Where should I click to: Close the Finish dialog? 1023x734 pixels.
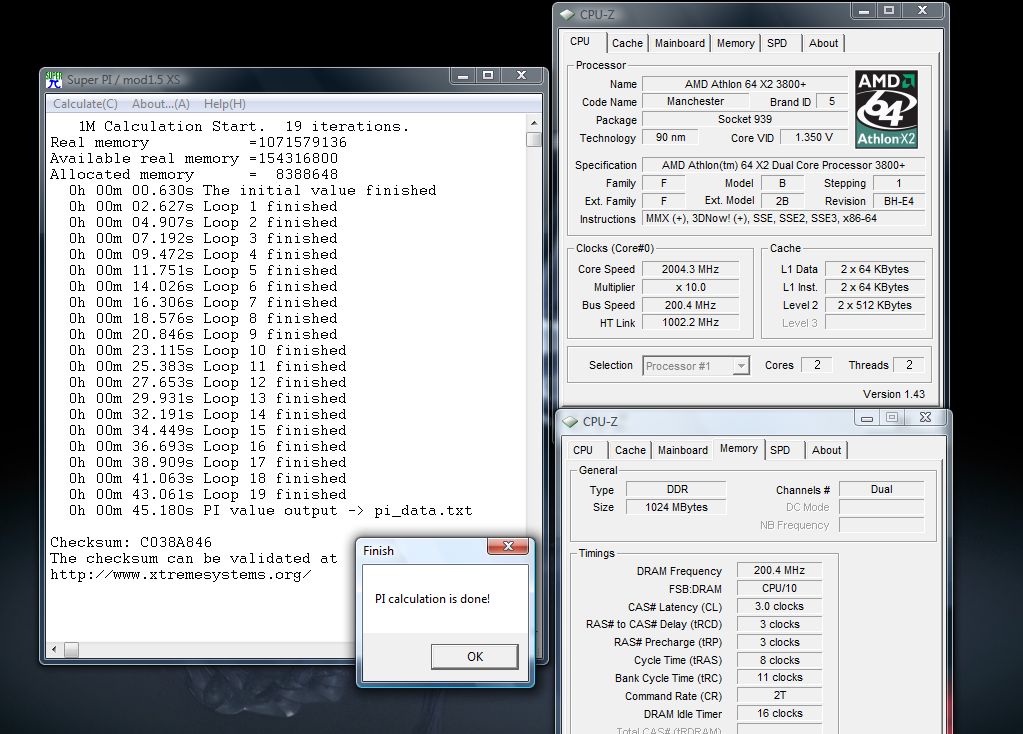coord(509,546)
